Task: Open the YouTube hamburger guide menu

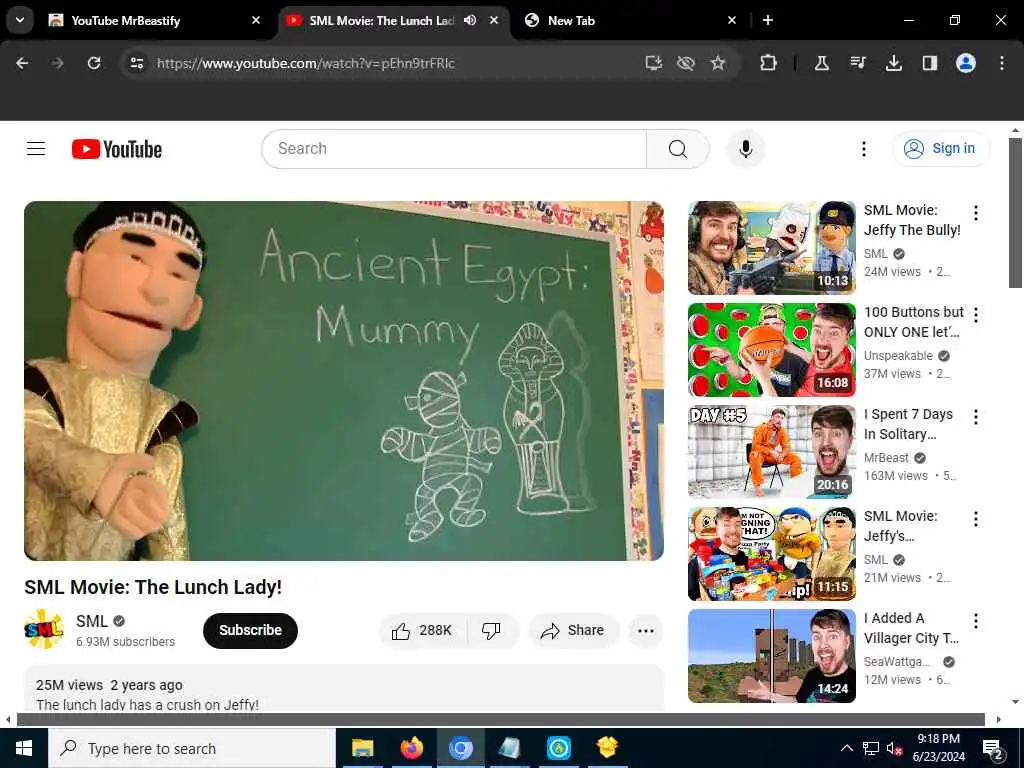Action: (36, 149)
